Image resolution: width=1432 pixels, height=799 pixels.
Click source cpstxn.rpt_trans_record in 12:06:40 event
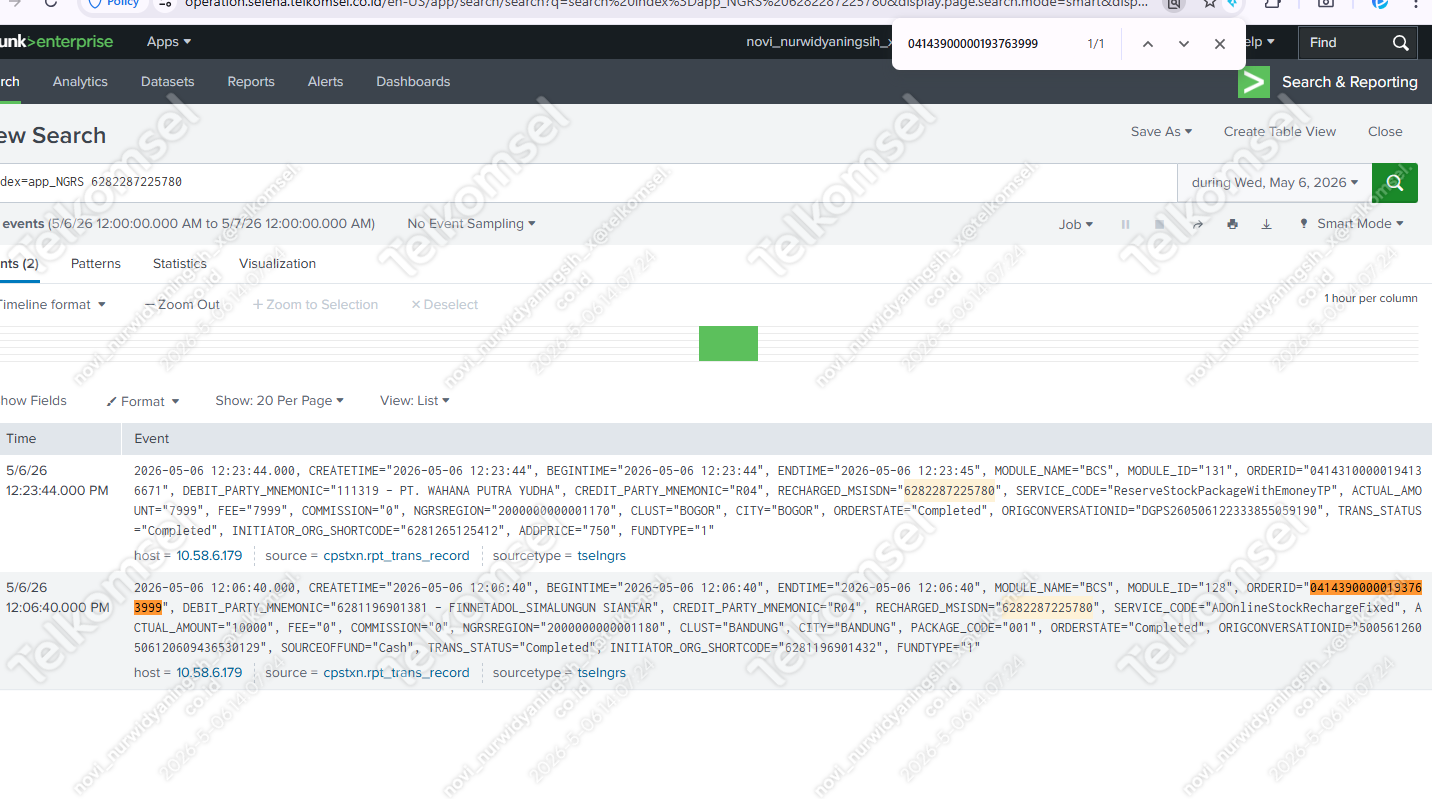pos(396,672)
